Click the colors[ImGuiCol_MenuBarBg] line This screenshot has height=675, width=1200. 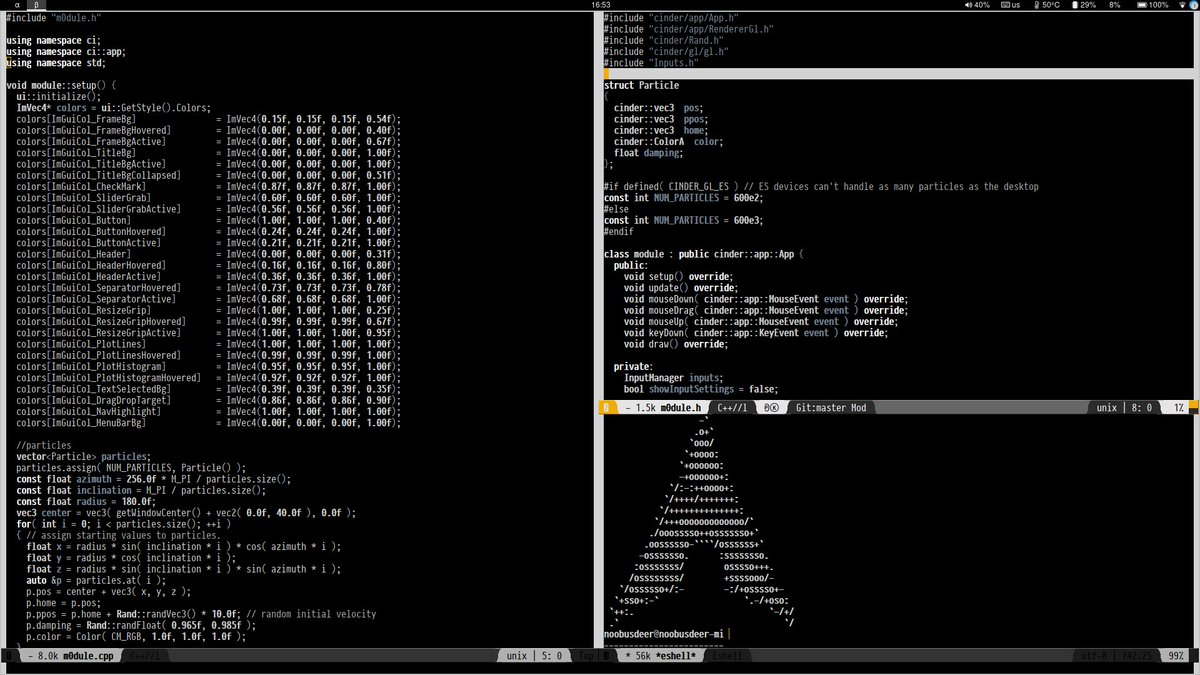tap(208, 423)
